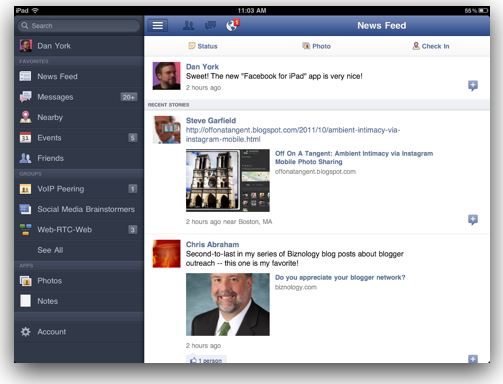Image resolution: width=503 pixels, height=384 pixels.
Task: Click the Account gear icon
Action: [25, 332]
